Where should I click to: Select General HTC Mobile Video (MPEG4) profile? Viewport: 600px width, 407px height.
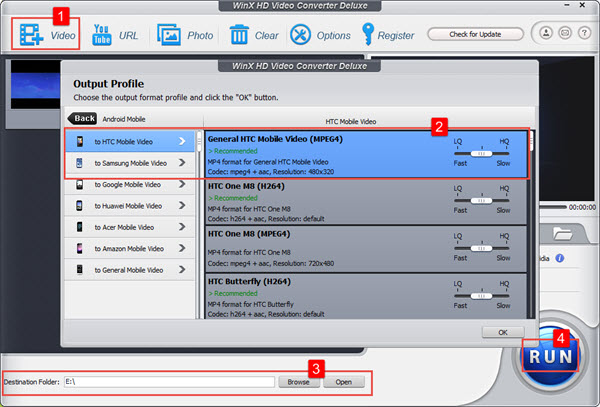point(366,155)
